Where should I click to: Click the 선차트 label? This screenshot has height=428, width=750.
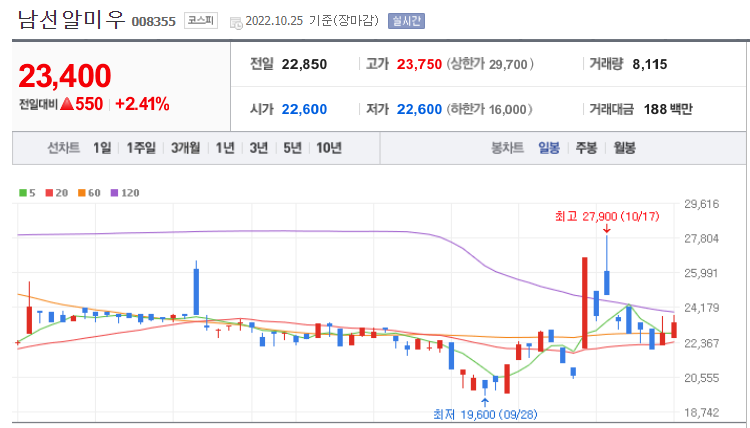pyautogui.click(x=64, y=148)
